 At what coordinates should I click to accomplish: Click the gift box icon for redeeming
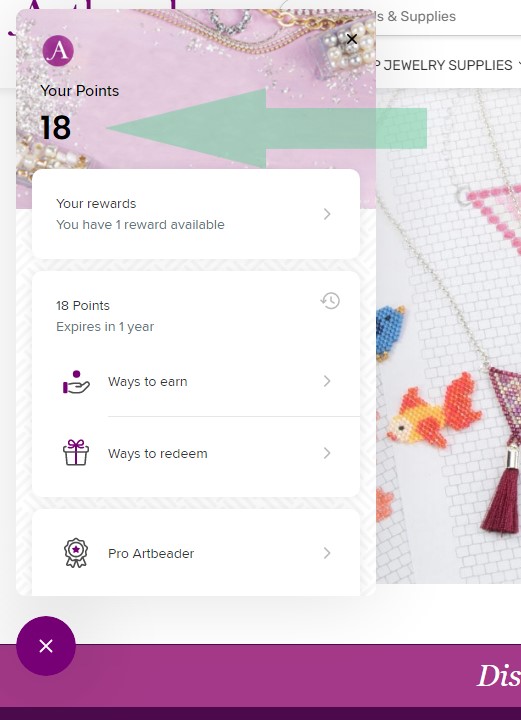[x=76, y=453]
